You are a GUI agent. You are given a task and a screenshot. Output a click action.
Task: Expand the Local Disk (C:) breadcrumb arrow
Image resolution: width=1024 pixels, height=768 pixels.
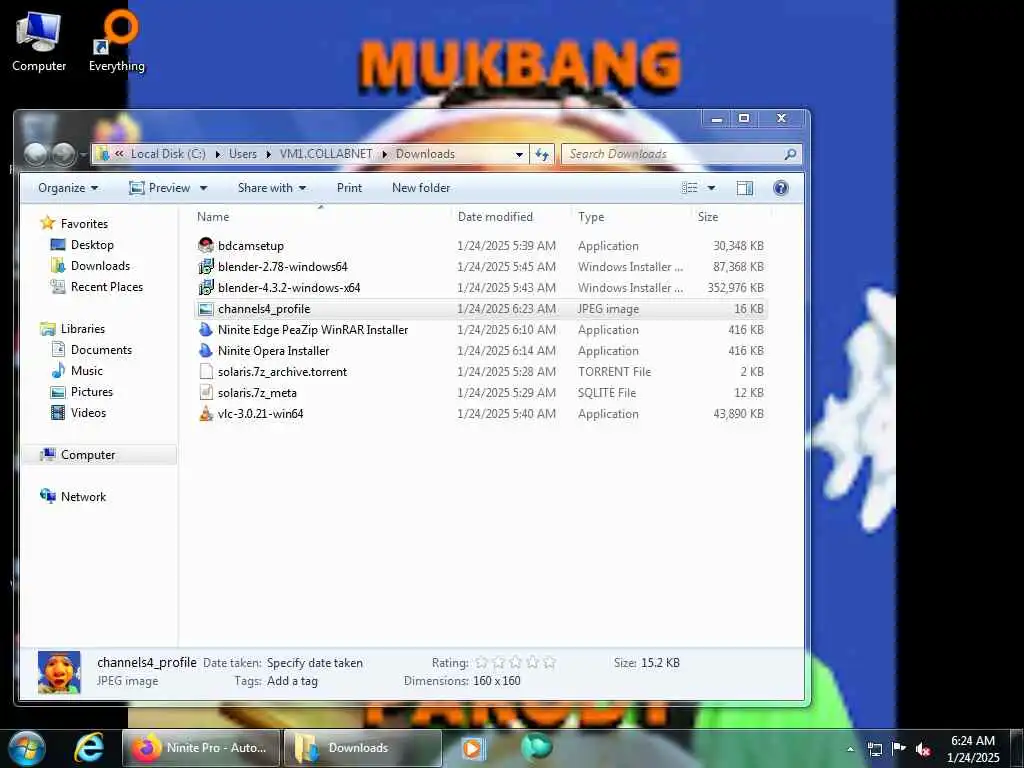point(218,154)
